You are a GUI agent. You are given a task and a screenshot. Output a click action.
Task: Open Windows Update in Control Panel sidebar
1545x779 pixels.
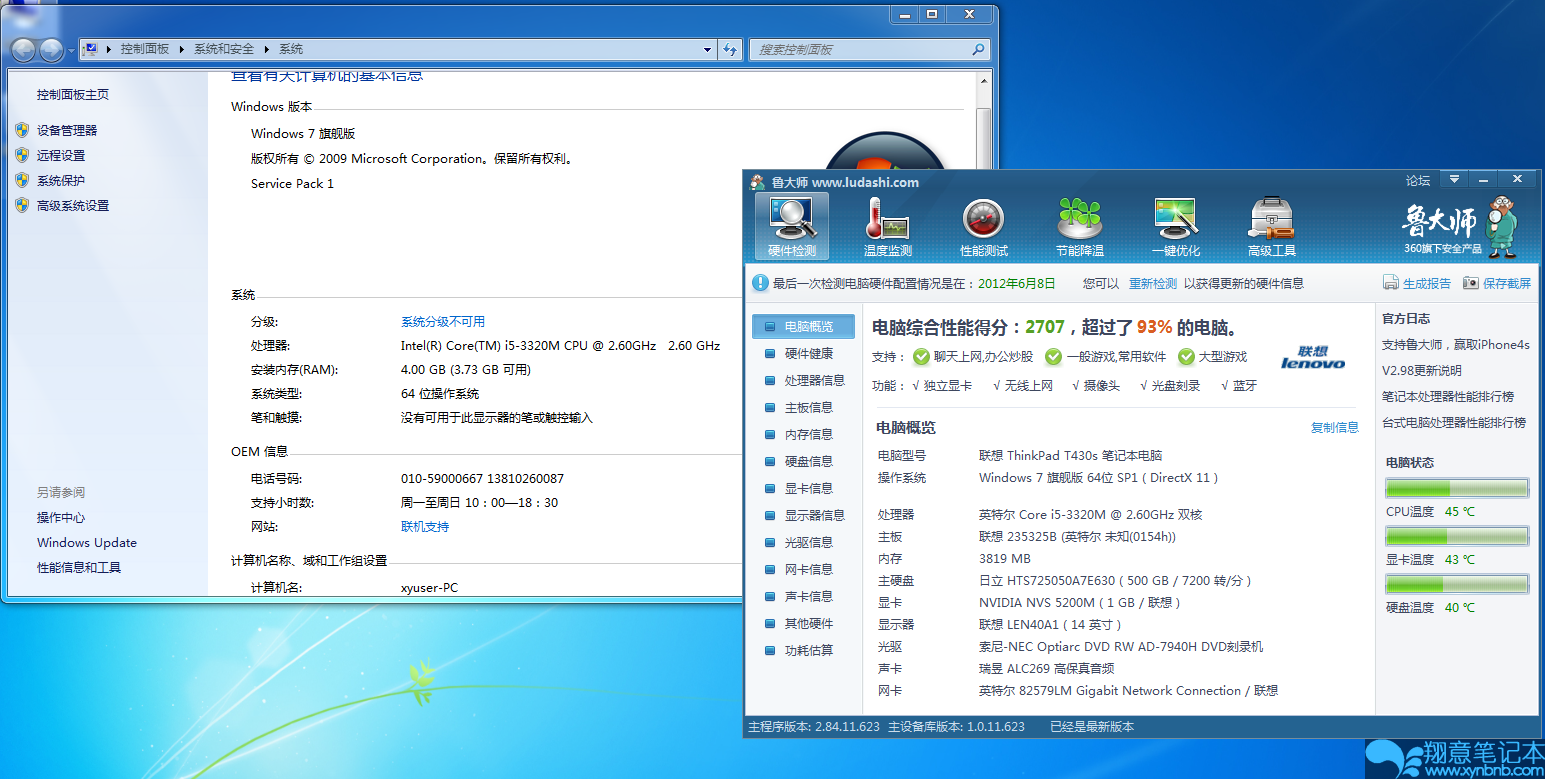[87, 542]
